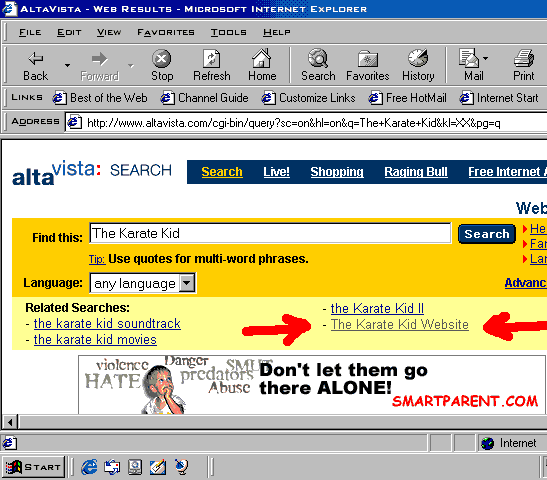Click the IE icon in the title bar
This screenshot has width=547, height=480.
[x=9, y=9]
